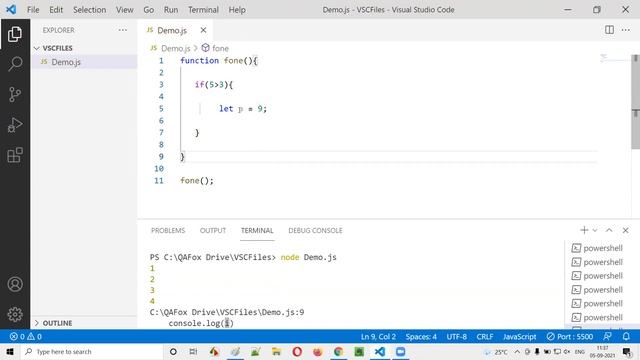Screen dimensions: 640x360
Task: Click Ln 9, Col 2 in status bar
Action: pos(378,336)
